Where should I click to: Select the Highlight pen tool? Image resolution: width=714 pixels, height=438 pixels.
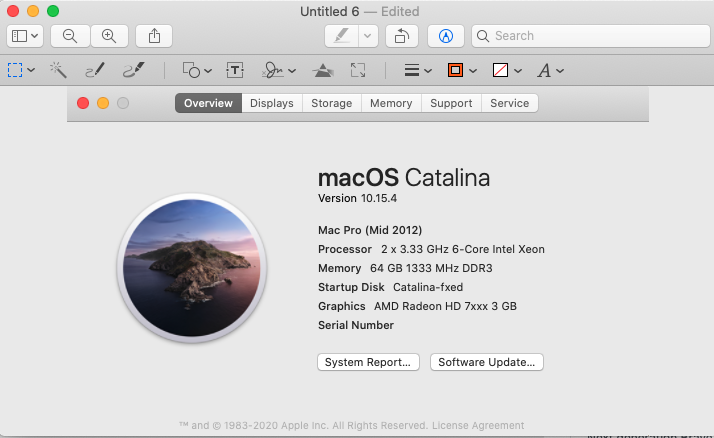coord(342,36)
